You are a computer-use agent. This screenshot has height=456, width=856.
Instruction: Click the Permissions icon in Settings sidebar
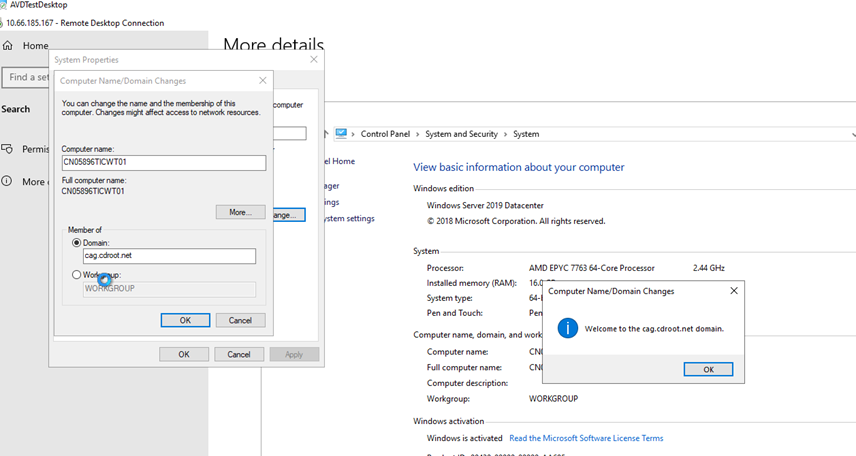coord(7,149)
